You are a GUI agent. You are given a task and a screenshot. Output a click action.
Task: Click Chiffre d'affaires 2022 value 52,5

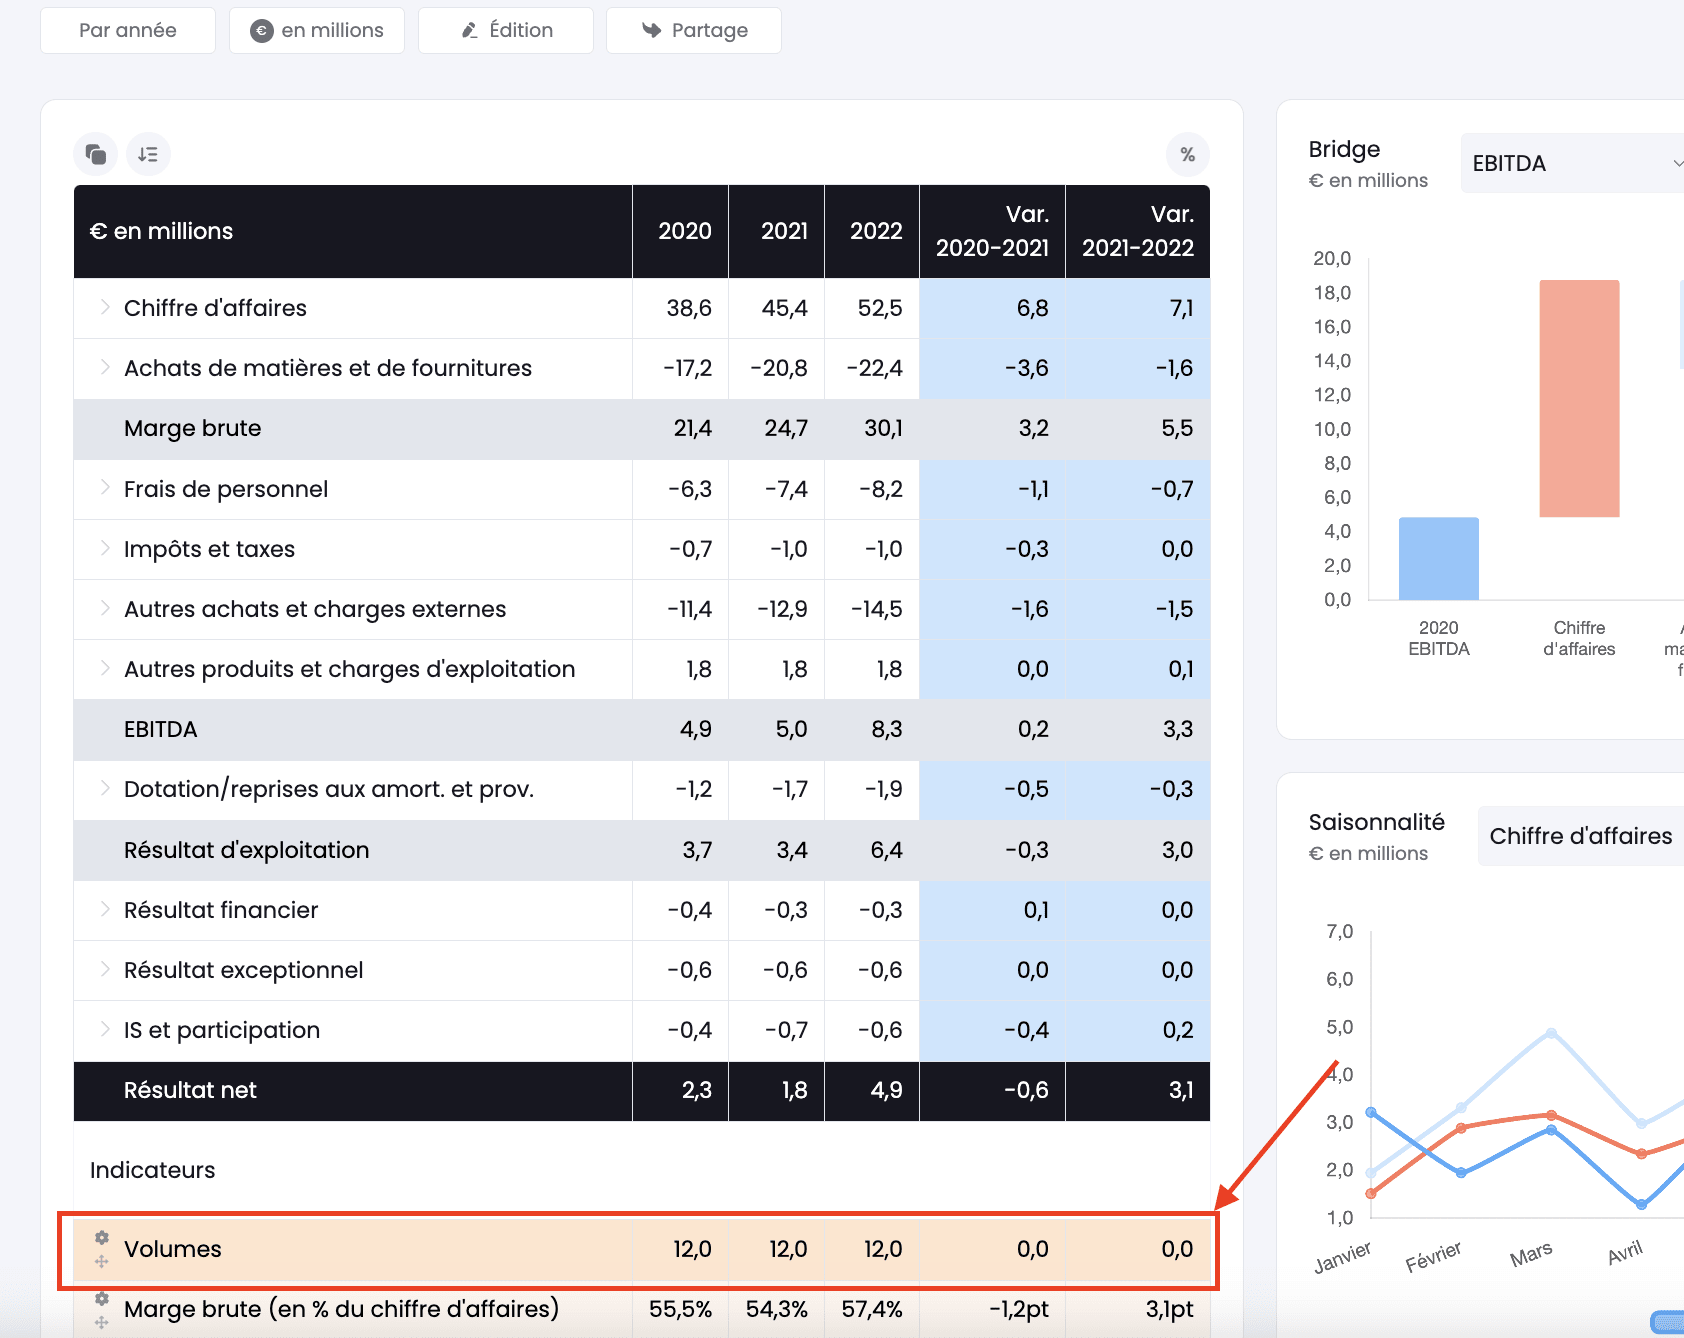pyautogui.click(x=880, y=308)
